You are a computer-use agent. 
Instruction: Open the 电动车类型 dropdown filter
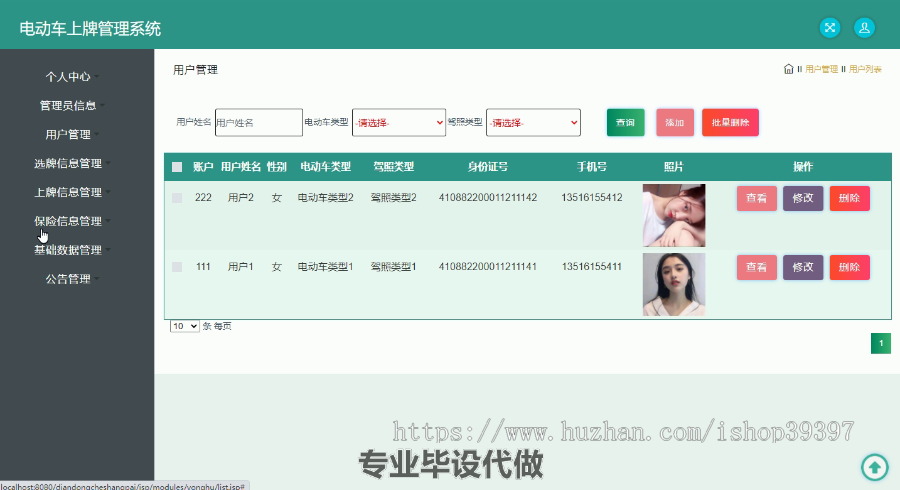click(399, 122)
